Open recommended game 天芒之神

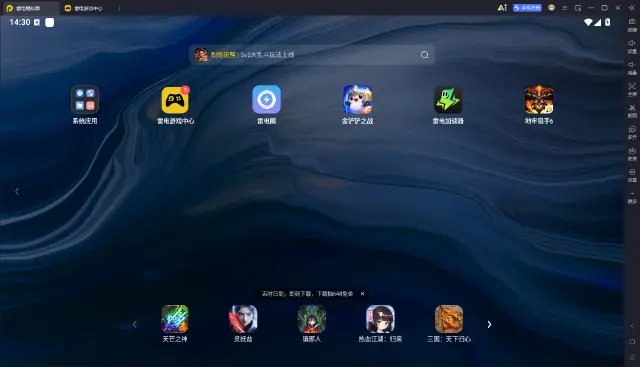175,319
